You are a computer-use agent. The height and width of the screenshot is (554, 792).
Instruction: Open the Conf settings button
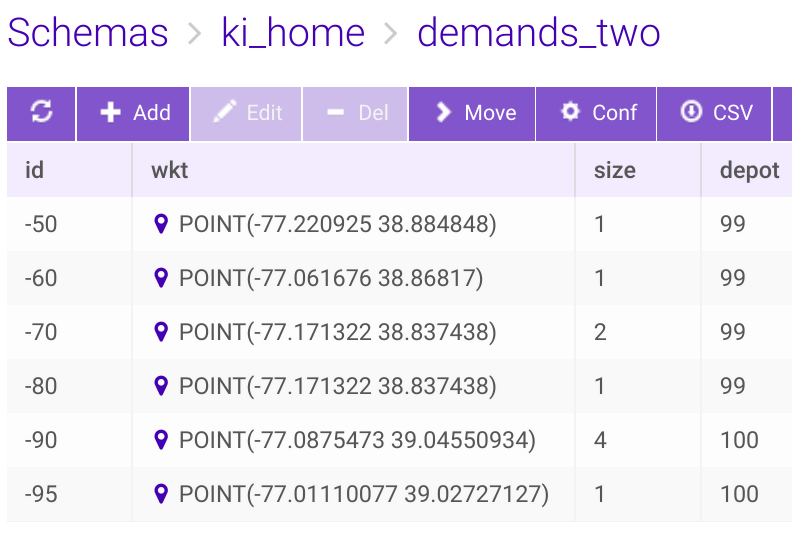pos(597,113)
